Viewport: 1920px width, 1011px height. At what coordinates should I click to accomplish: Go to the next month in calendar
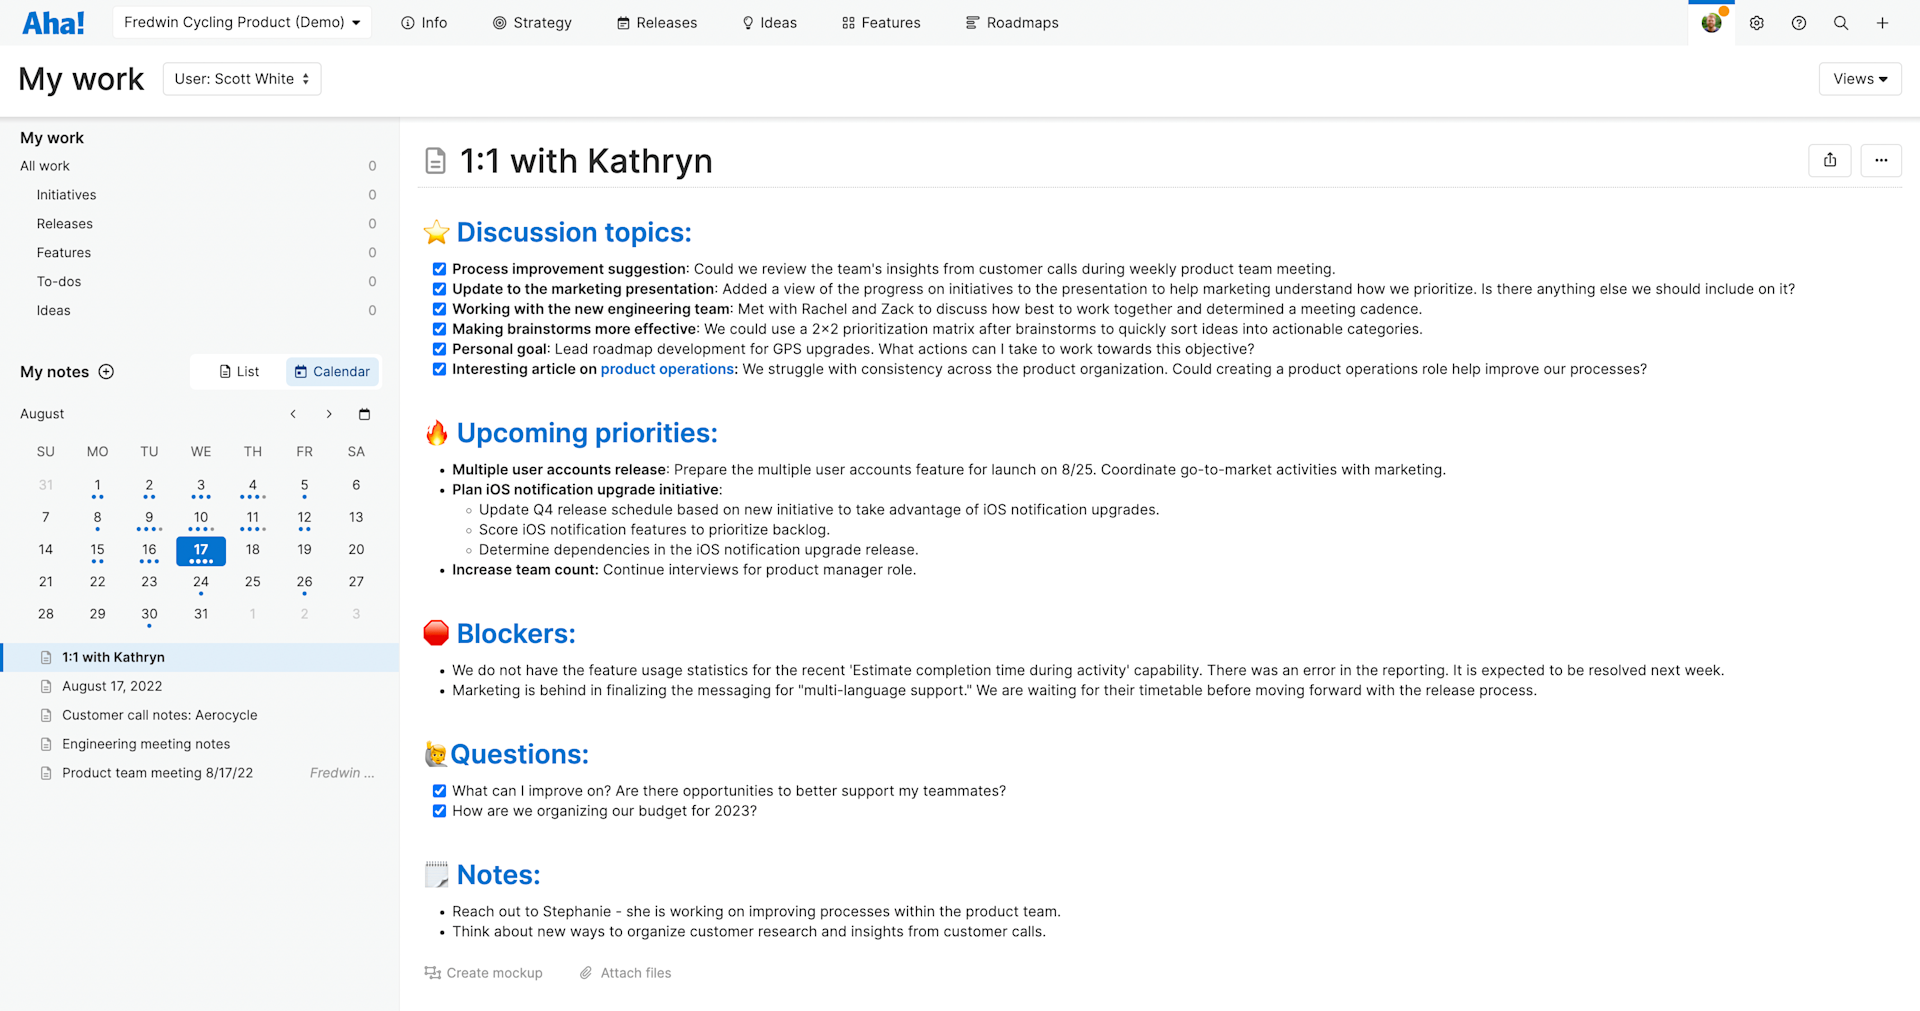(x=329, y=414)
